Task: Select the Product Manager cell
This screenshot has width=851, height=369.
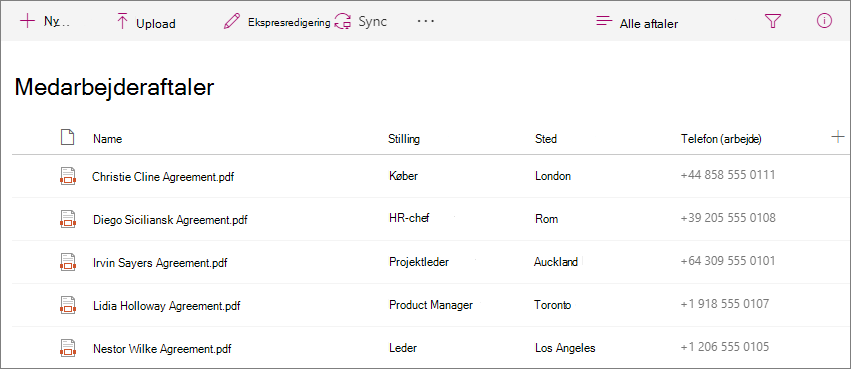Action: [431, 304]
